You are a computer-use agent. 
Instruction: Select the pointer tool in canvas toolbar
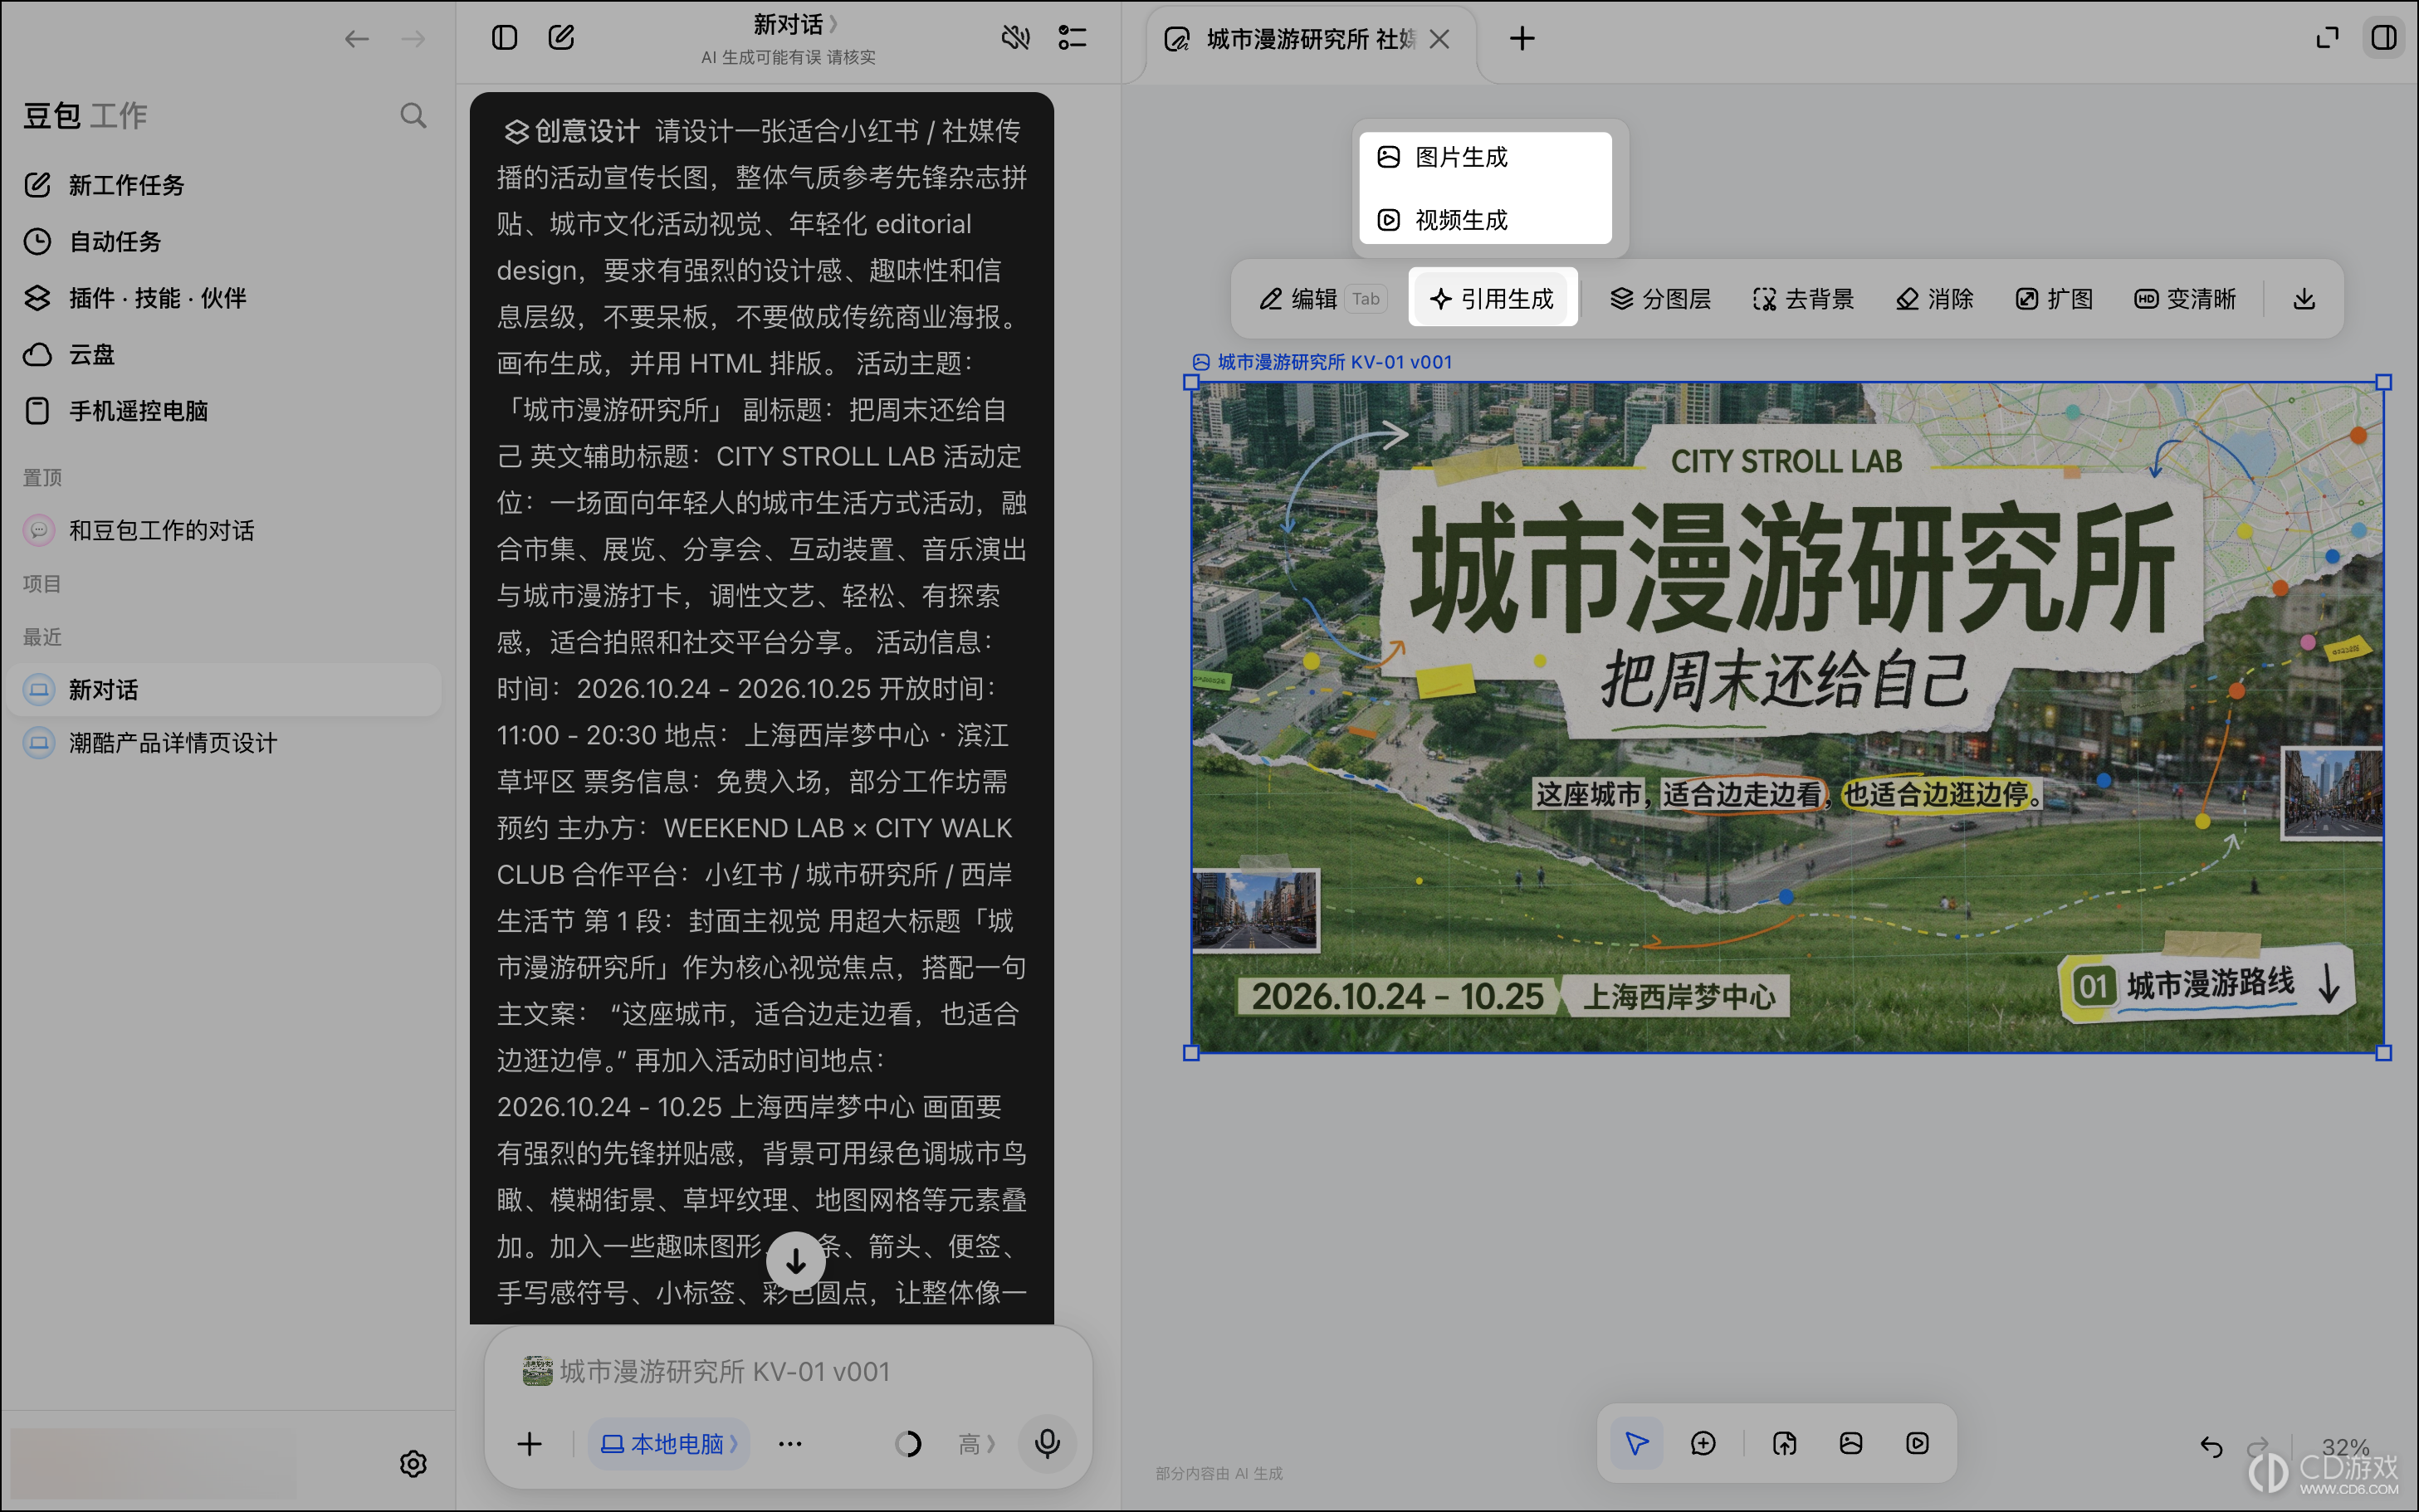click(x=1636, y=1443)
